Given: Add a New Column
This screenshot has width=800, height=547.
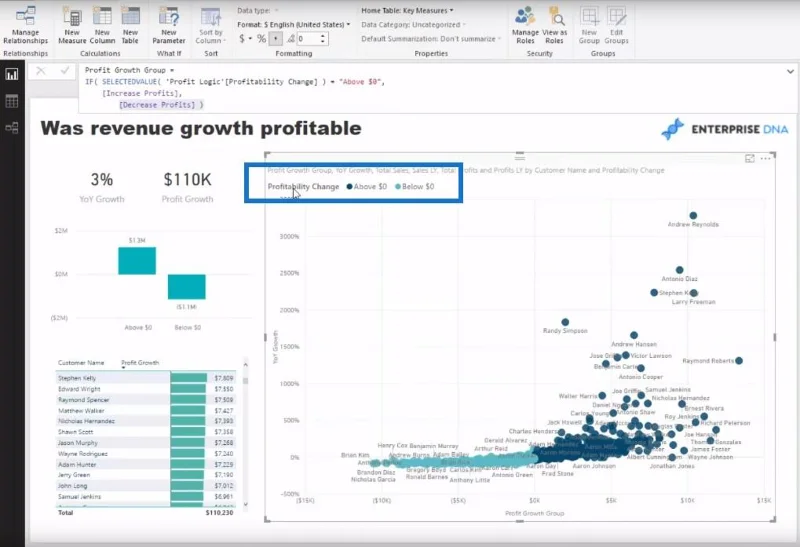Looking at the screenshot, I should tap(102, 26).
